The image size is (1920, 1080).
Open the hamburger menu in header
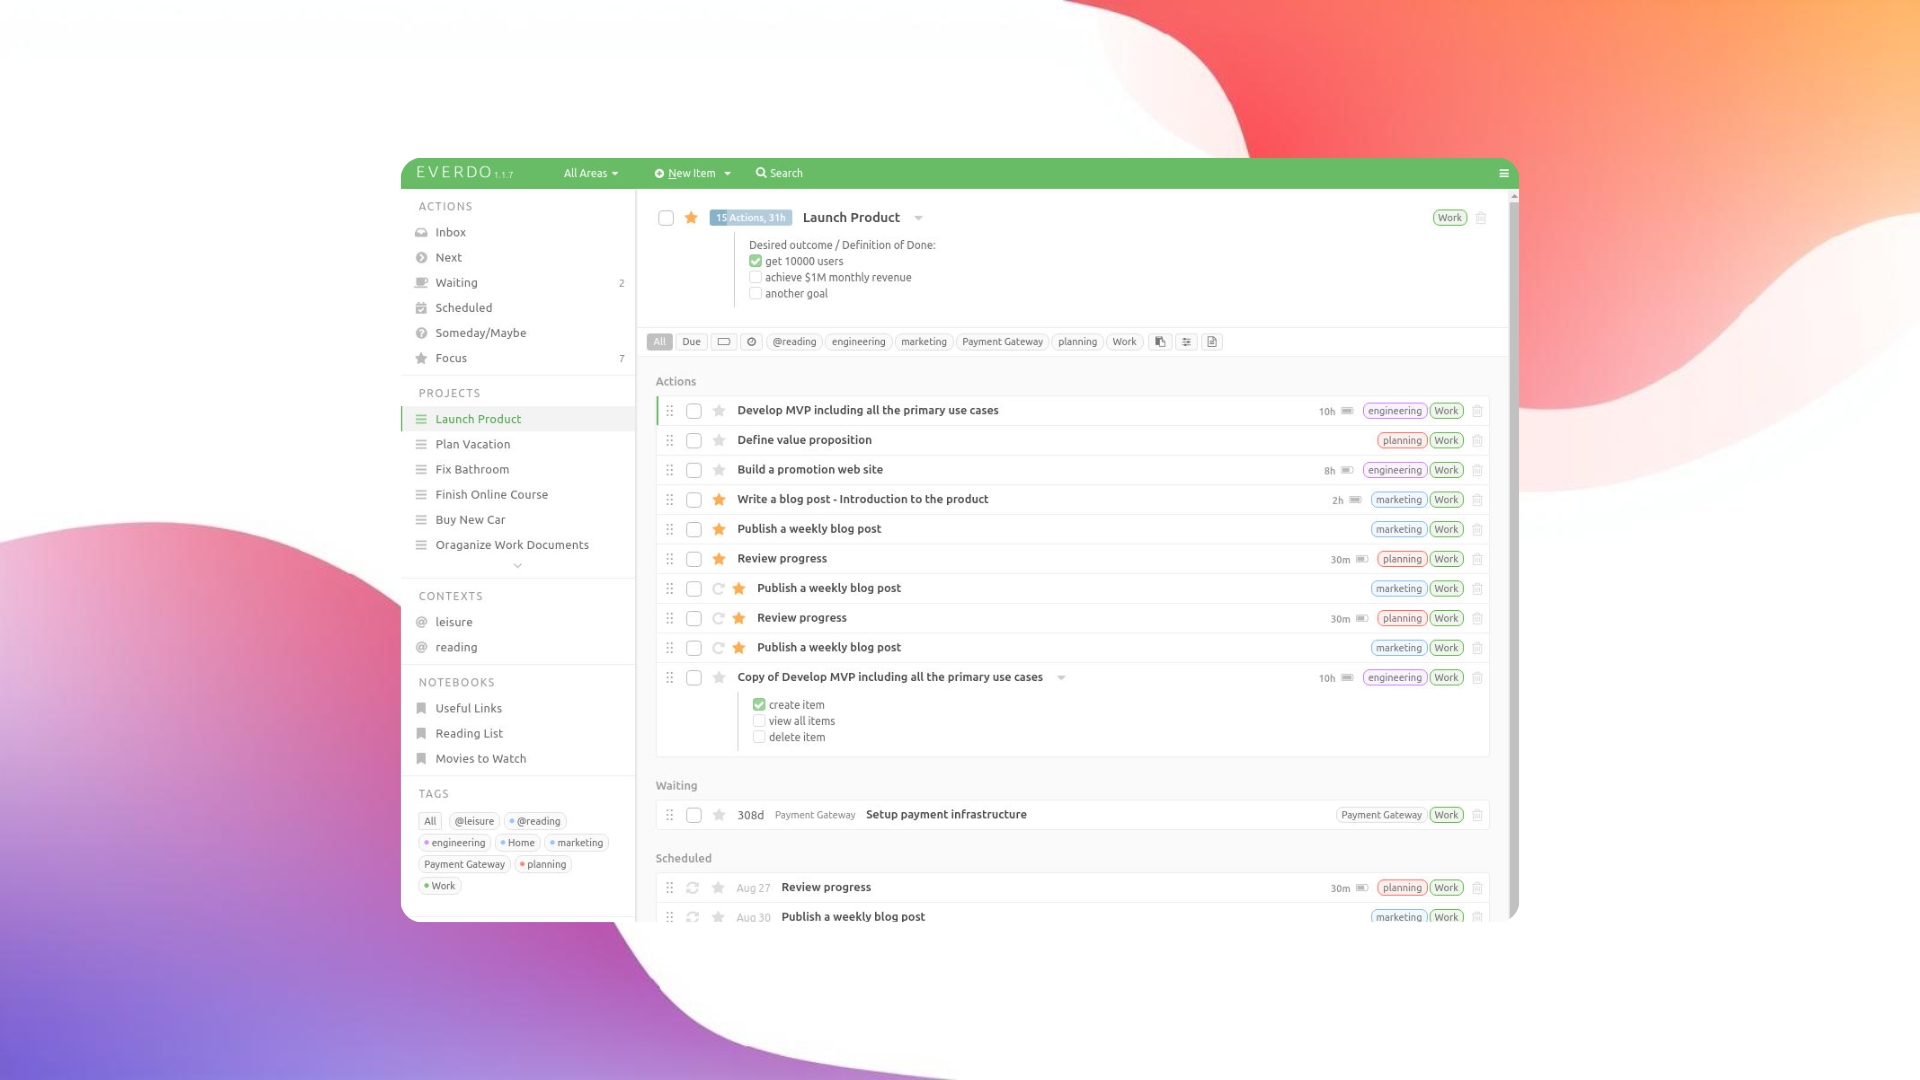point(1503,173)
